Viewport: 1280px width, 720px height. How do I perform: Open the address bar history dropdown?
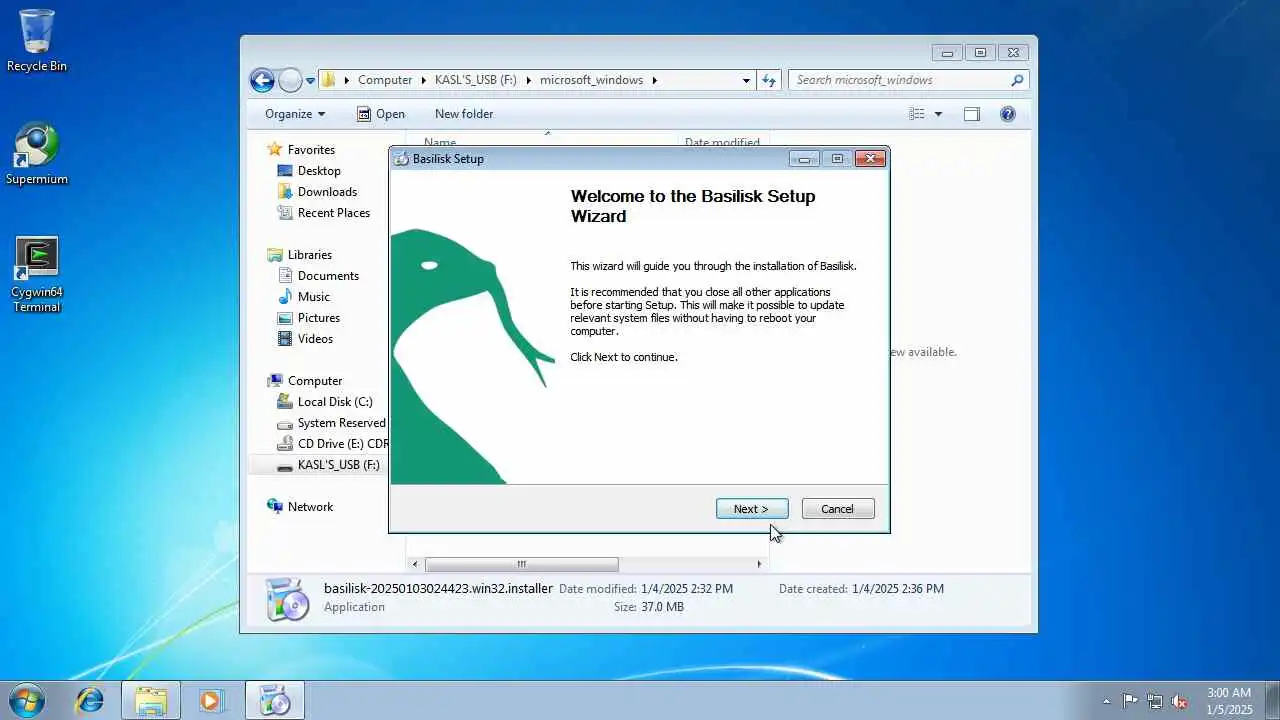[746, 80]
